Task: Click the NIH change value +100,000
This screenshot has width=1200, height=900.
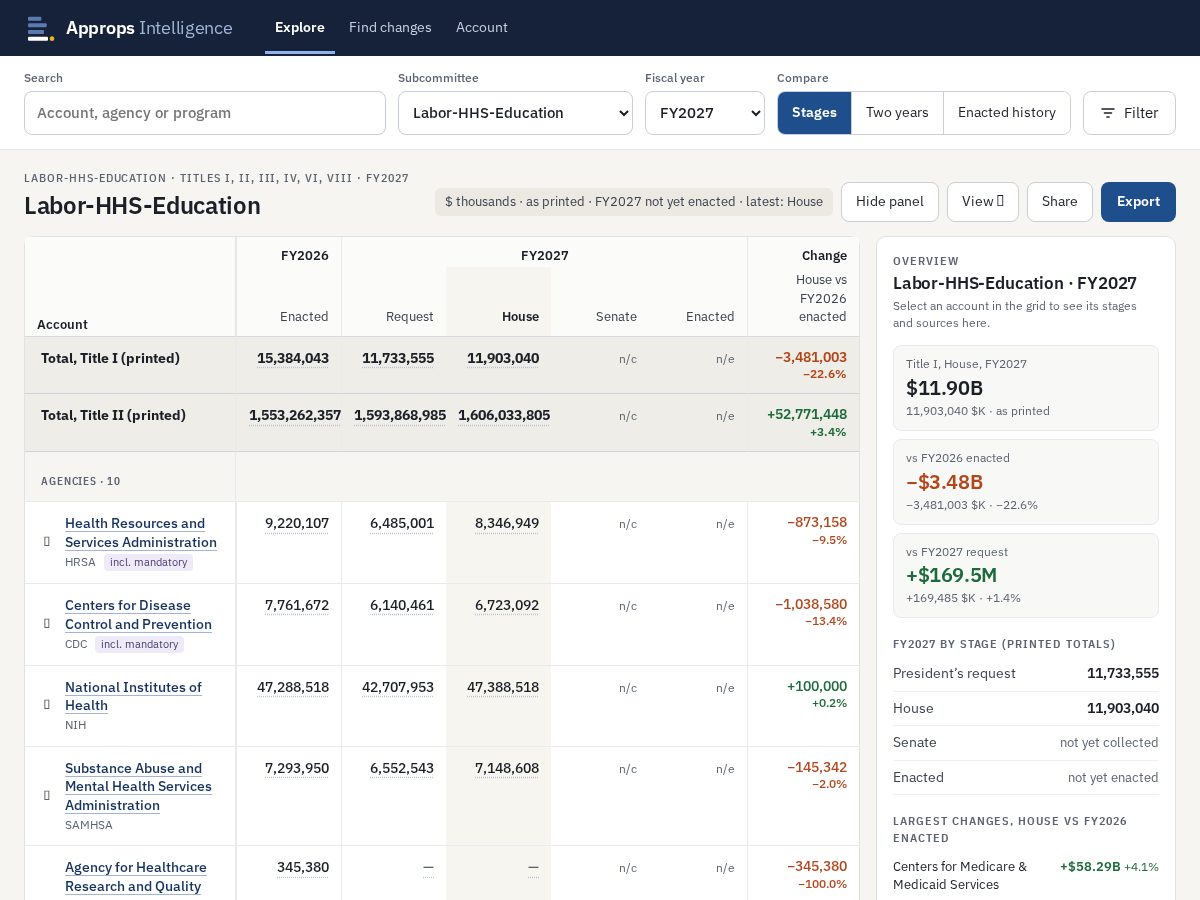Action: 817,687
